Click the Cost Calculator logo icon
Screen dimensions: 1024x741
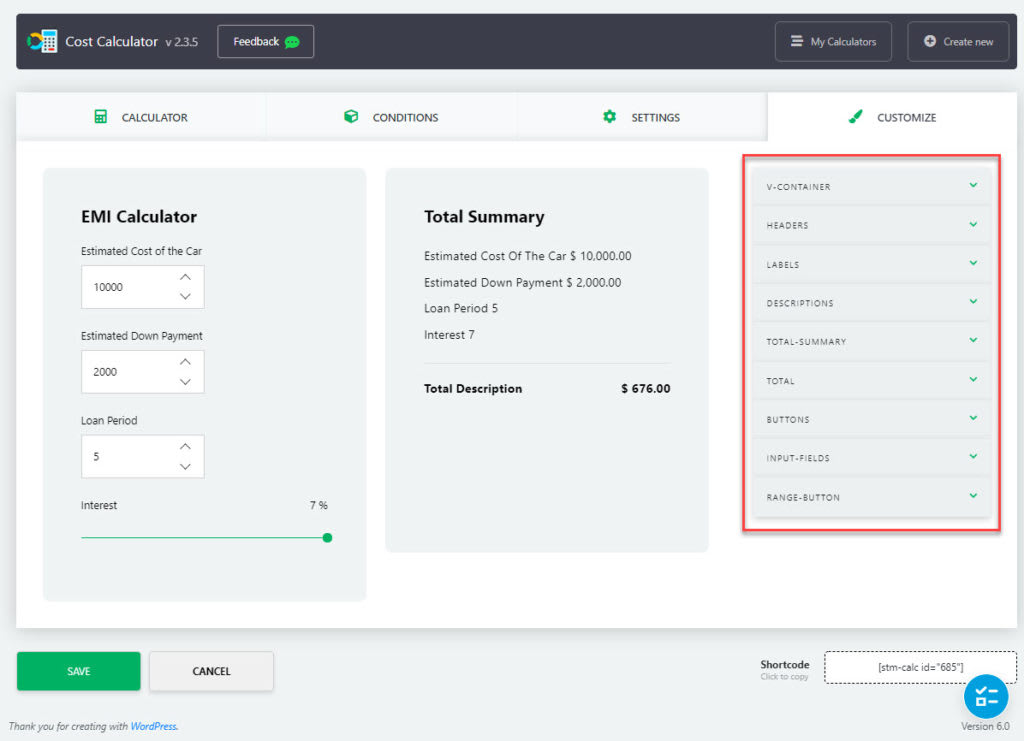point(42,41)
